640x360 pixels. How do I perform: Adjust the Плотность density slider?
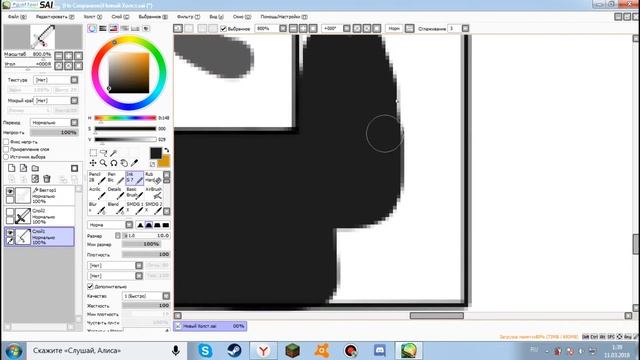(146, 254)
